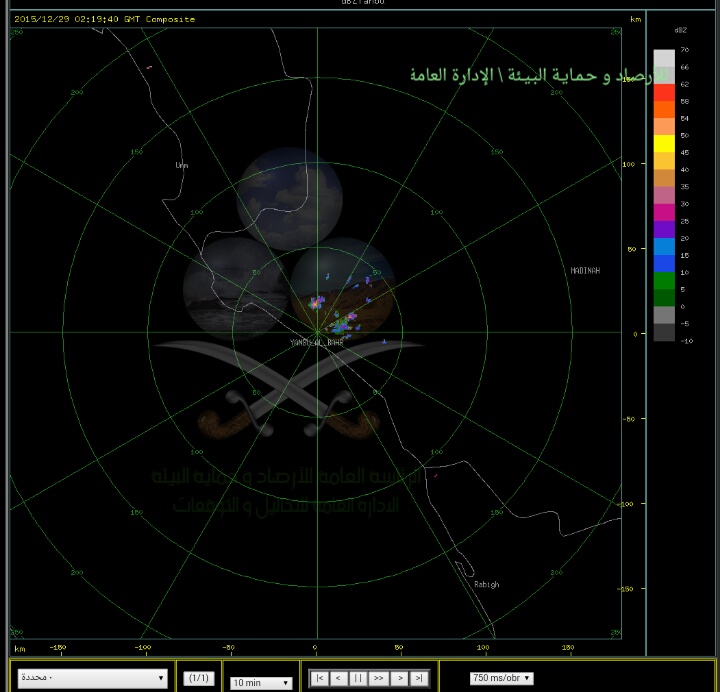The width and height of the screenshot is (720, 692).
Task: Jump to the first radar frame
Action: pos(320,678)
